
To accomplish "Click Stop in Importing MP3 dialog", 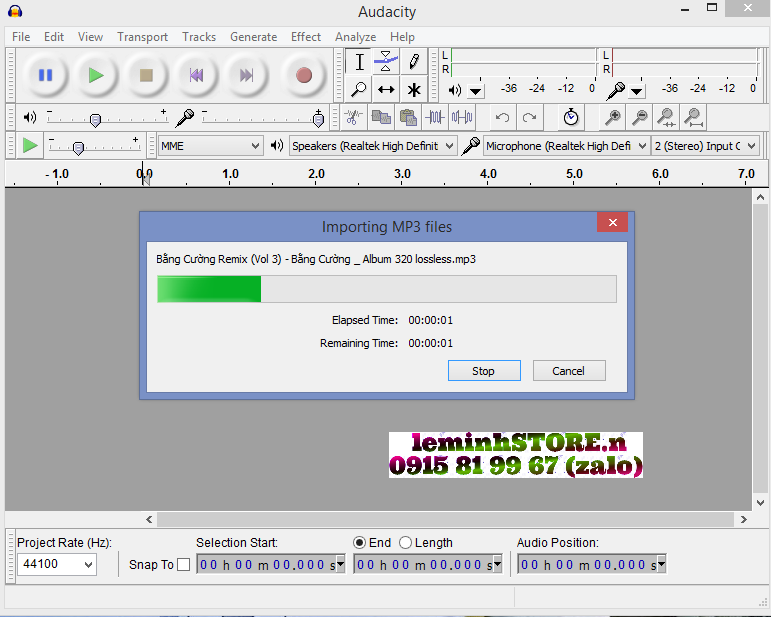I will [484, 371].
